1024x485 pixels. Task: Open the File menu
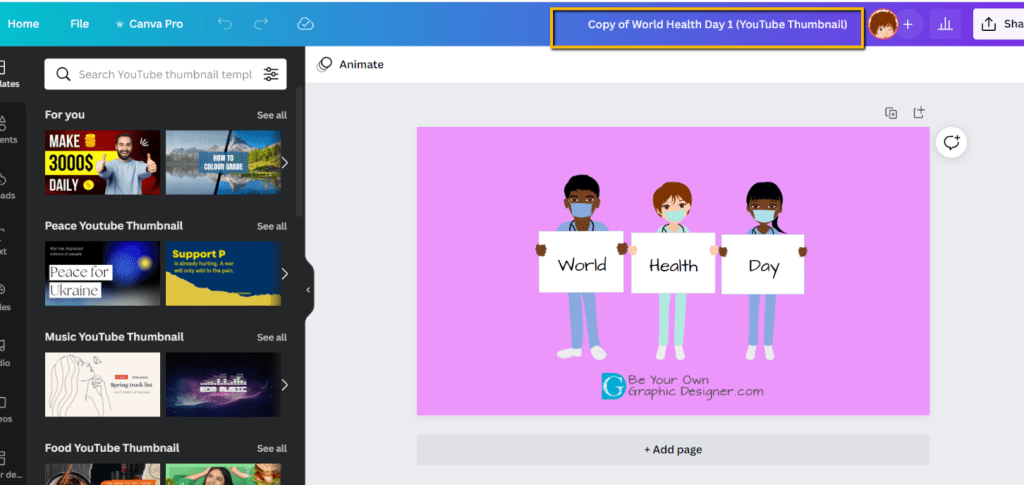[x=80, y=24]
